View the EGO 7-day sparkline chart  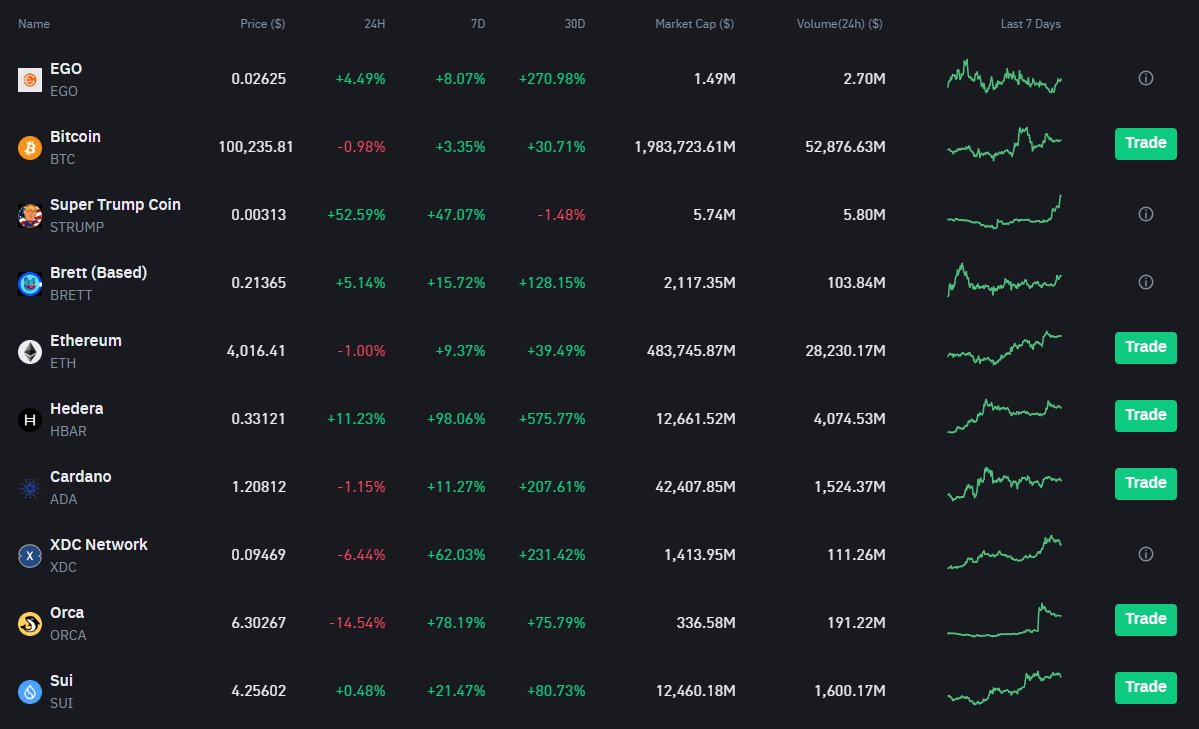pos(1004,76)
